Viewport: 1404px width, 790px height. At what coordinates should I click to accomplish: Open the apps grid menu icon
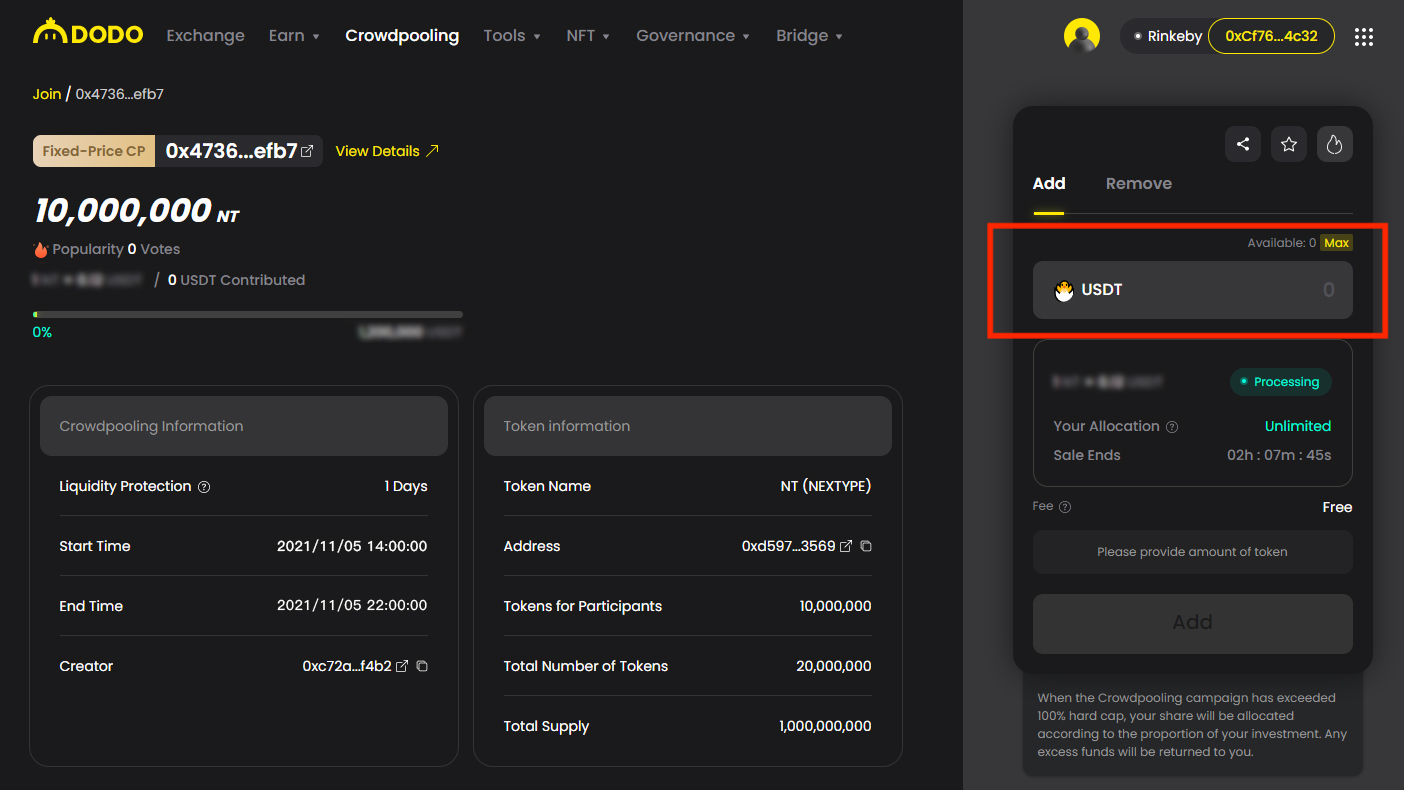pos(1363,37)
